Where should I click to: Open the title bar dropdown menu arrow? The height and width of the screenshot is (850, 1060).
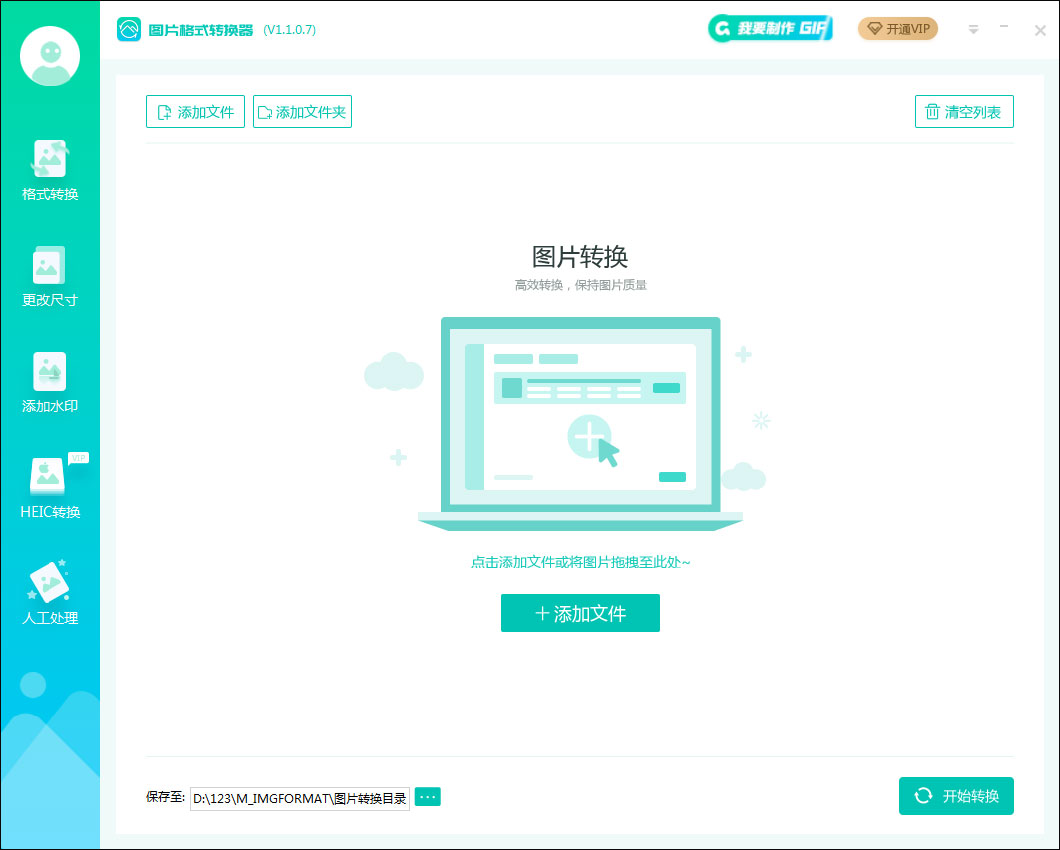973,30
